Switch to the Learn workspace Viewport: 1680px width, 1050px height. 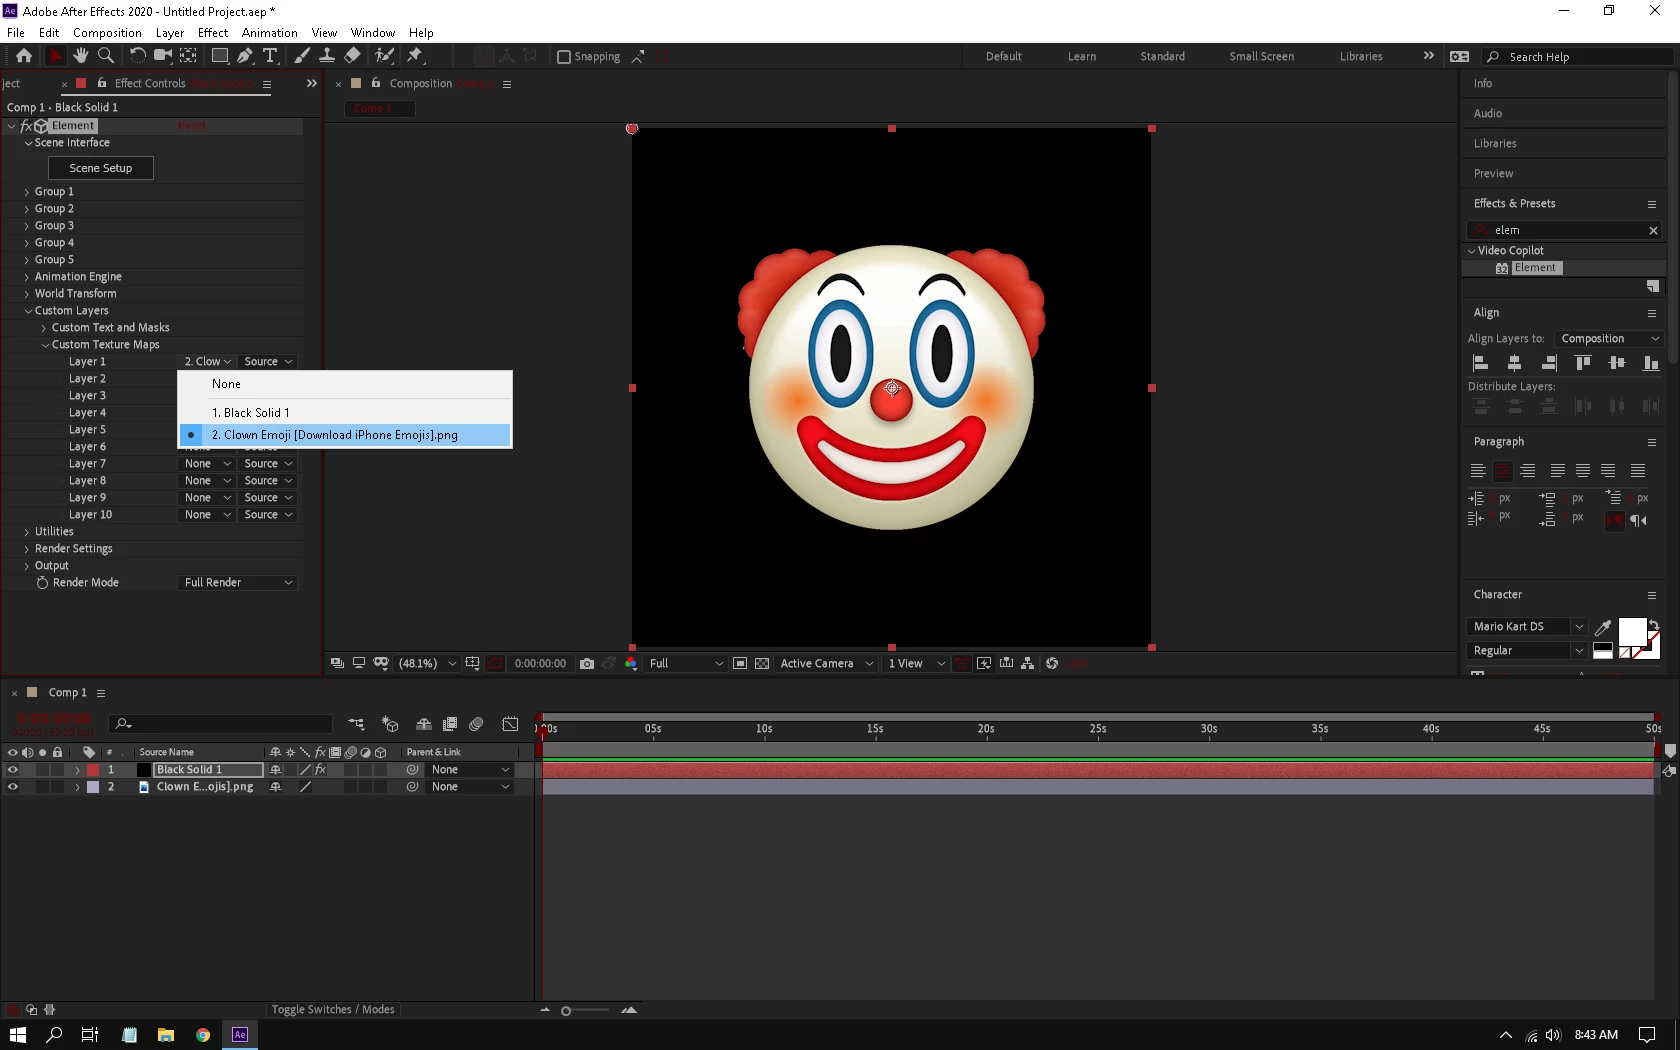[x=1082, y=57]
